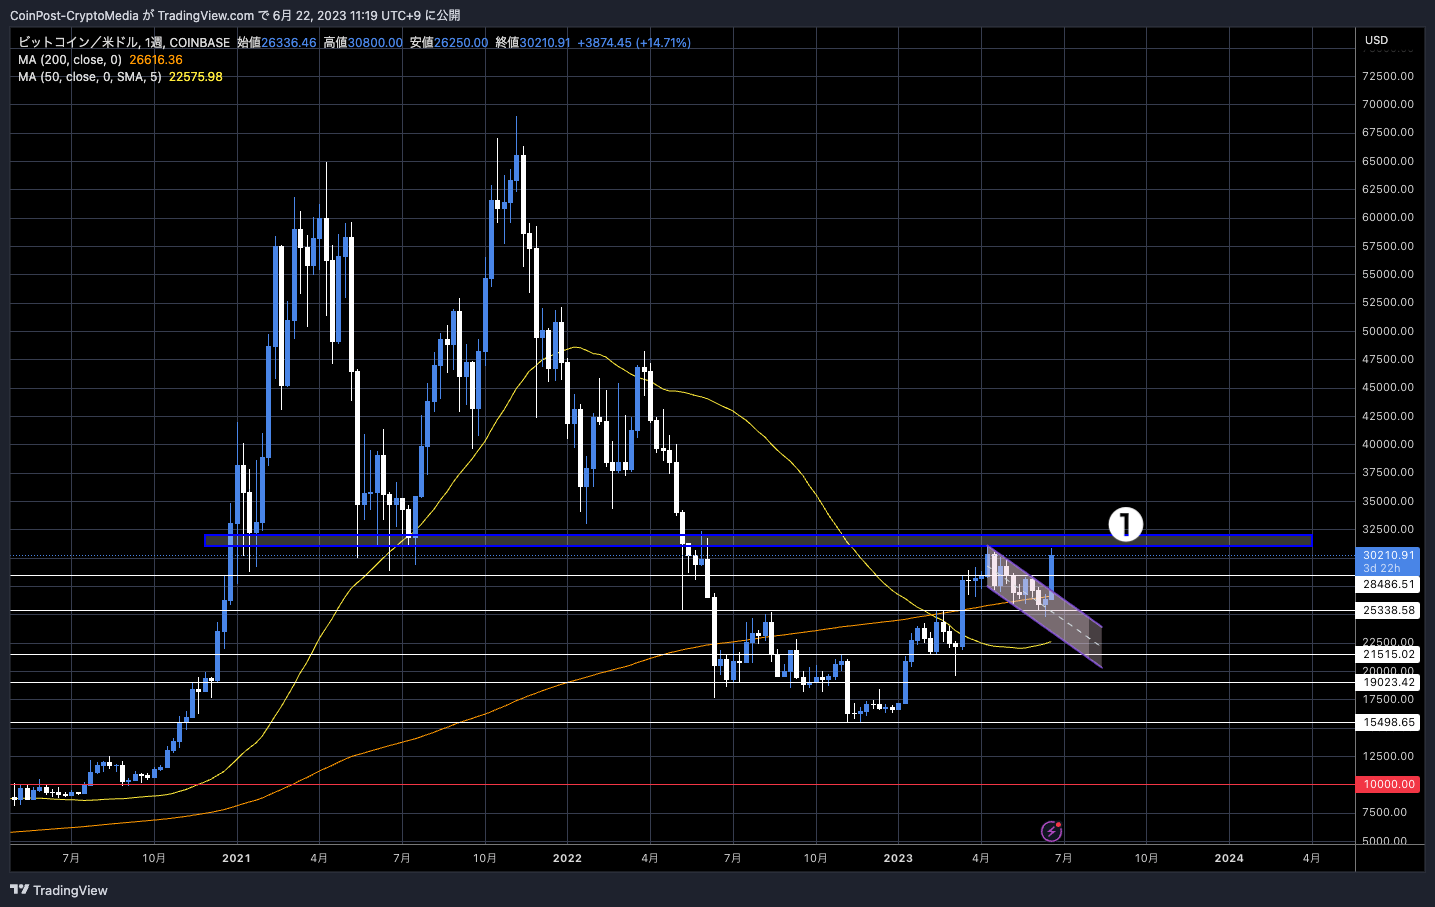1435x907 pixels.
Task: Click the low price value 26250.00
Action: [461, 43]
